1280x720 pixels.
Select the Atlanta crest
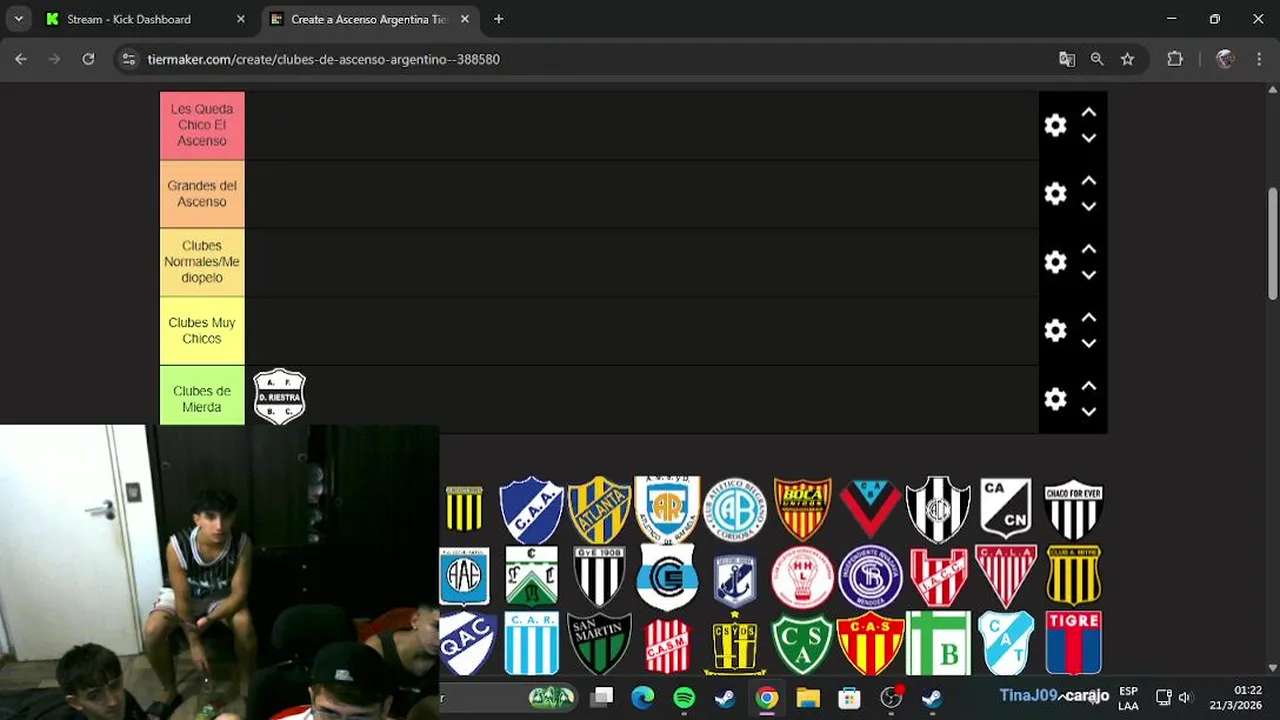(599, 509)
